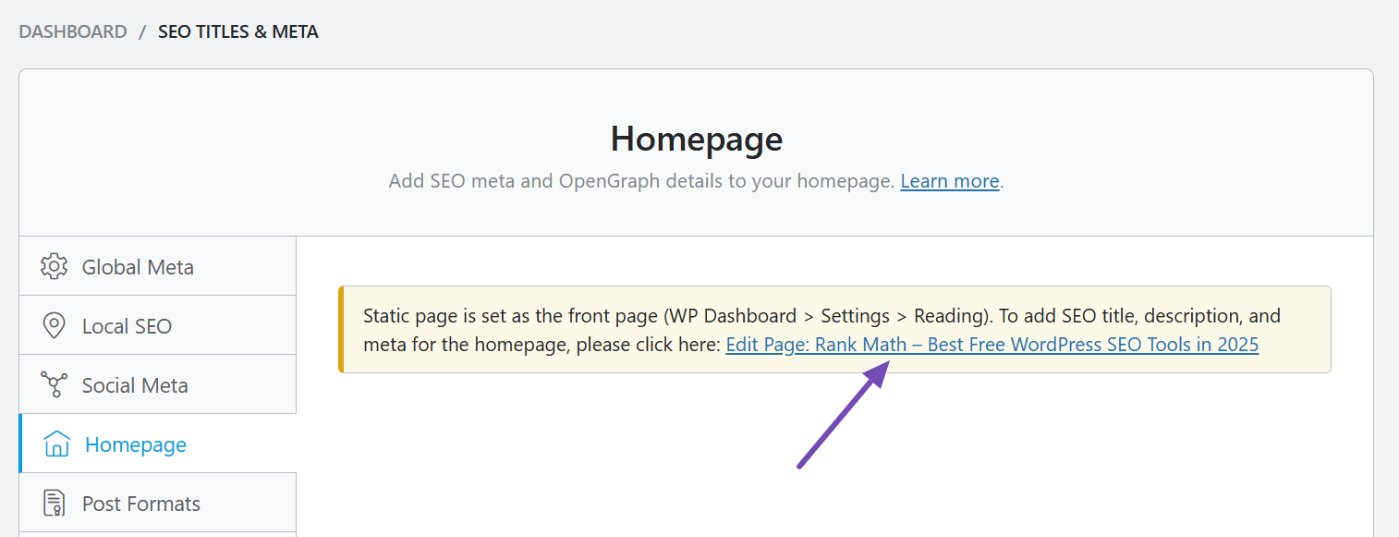Click the purple arrow annotation
This screenshot has width=1399, height=537.
coord(842,415)
